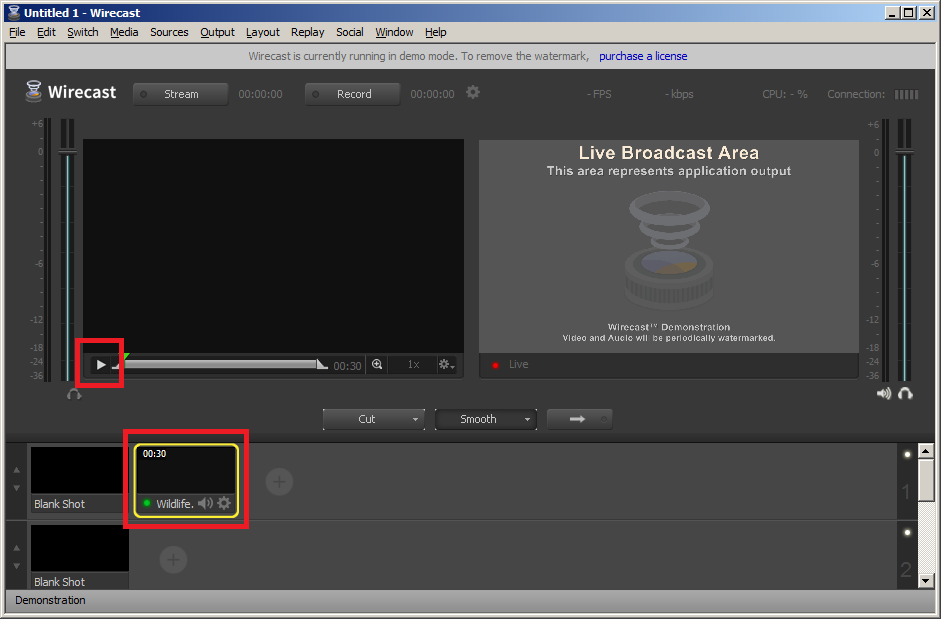Image resolution: width=941 pixels, height=619 pixels.
Task: Click the layer list scrollbar thumb
Action: 926,480
